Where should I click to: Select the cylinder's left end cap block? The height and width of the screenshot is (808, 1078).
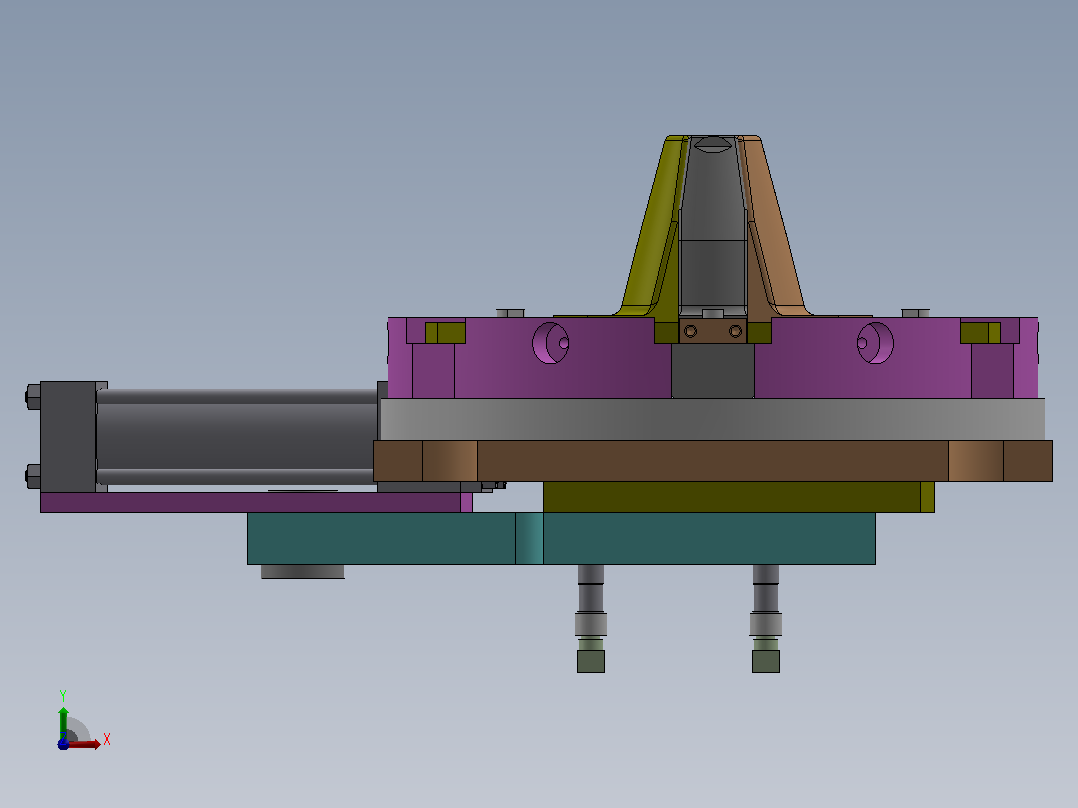click(x=67, y=437)
